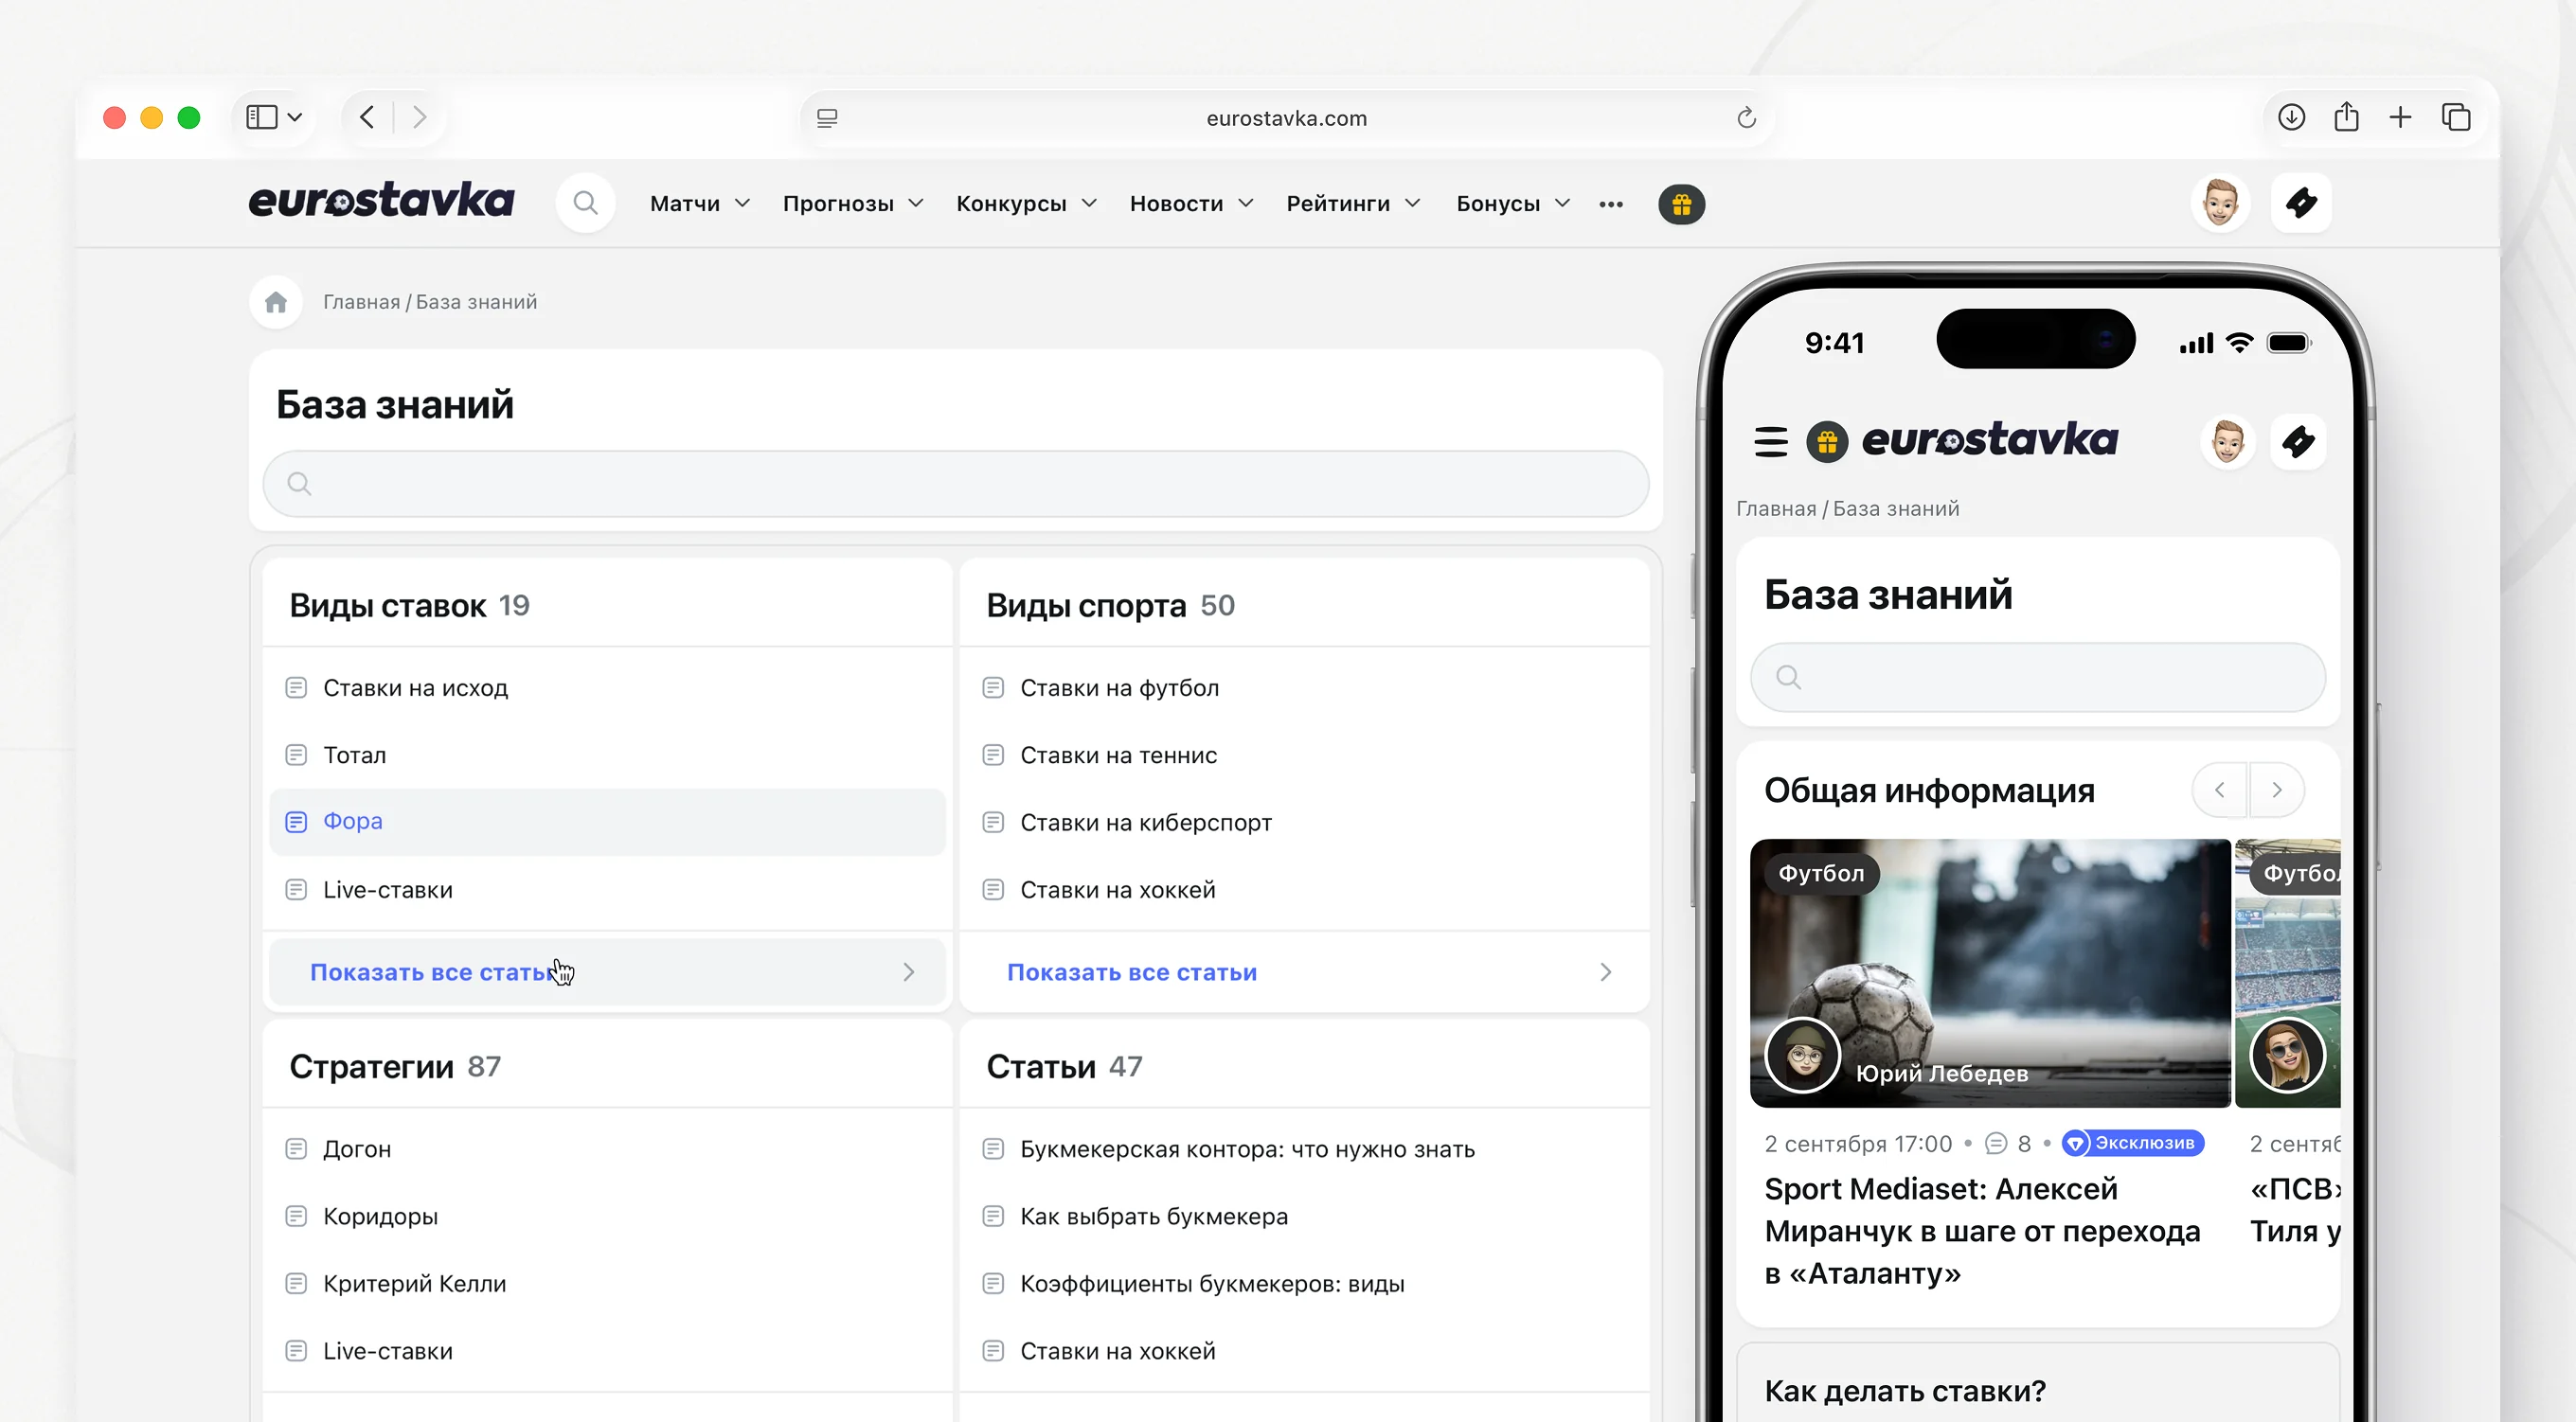
Task: Open the new tab plus icon
Action: coord(2400,118)
